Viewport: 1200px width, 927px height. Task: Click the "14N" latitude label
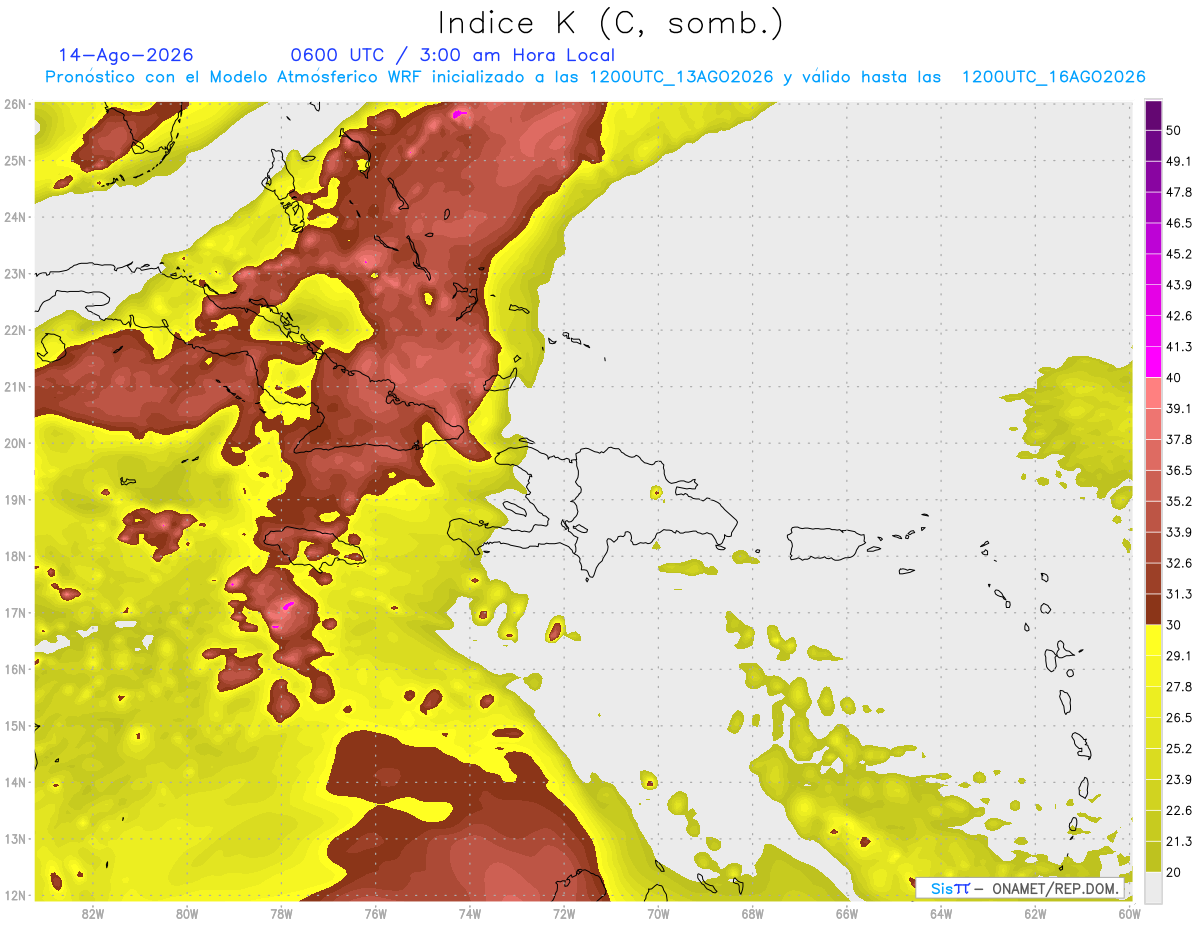pos(14,782)
